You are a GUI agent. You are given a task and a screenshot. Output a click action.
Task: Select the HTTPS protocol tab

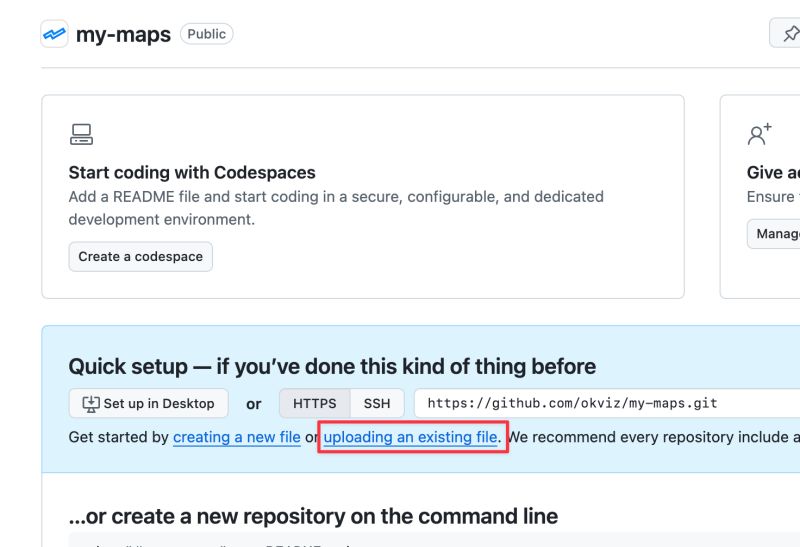click(314, 404)
